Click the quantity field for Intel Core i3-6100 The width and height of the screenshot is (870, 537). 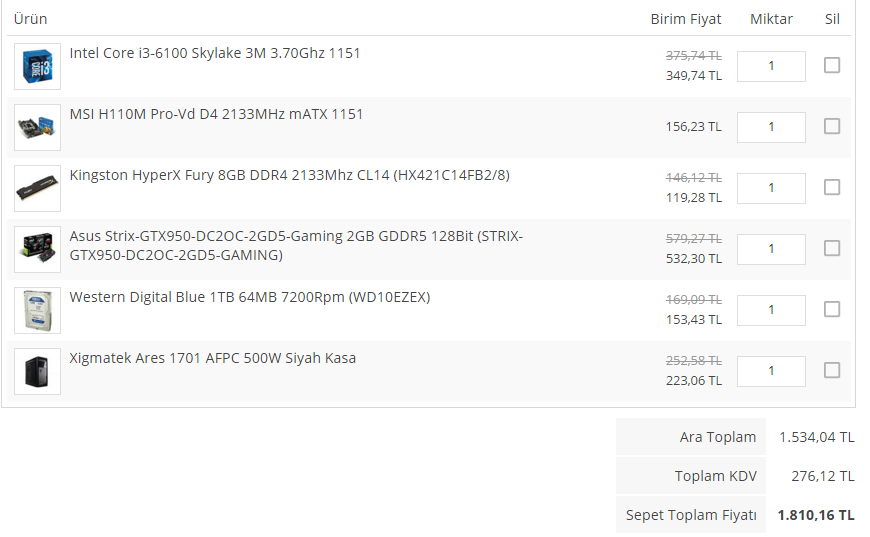click(771, 66)
